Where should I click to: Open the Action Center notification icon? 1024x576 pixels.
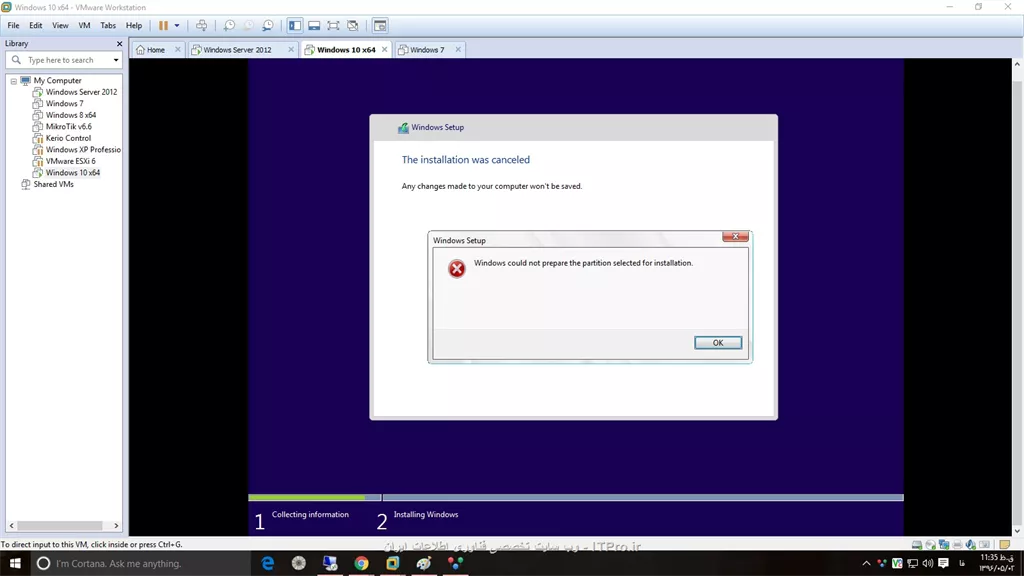click(x=944, y=563)
